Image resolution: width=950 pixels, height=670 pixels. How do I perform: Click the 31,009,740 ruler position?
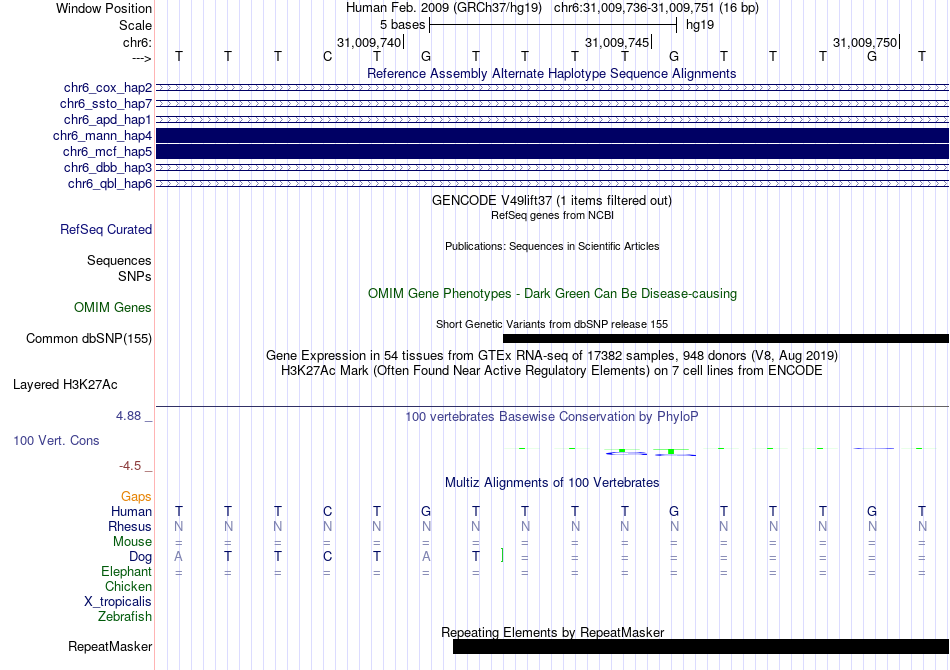coord(370,42)
